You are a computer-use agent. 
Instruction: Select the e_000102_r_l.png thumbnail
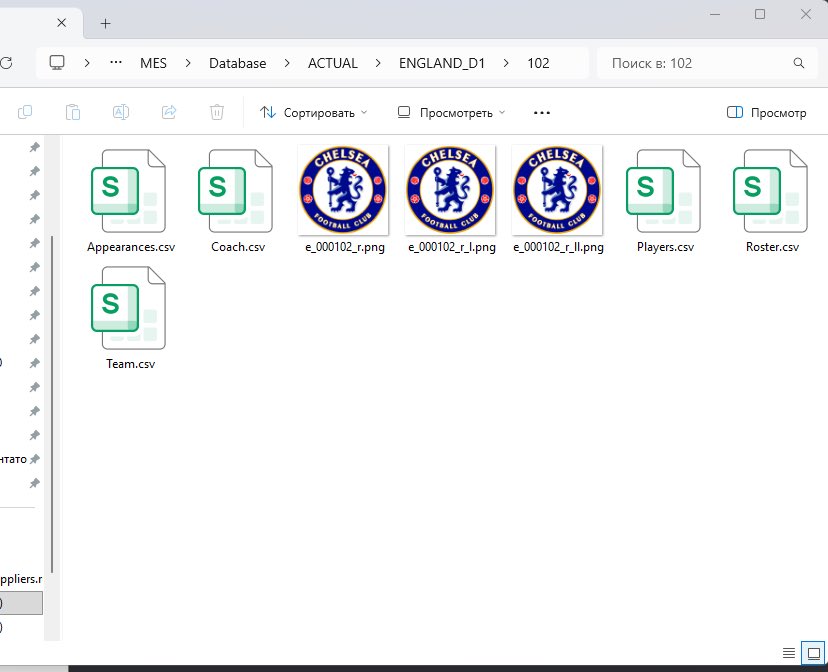pos(450,190)
